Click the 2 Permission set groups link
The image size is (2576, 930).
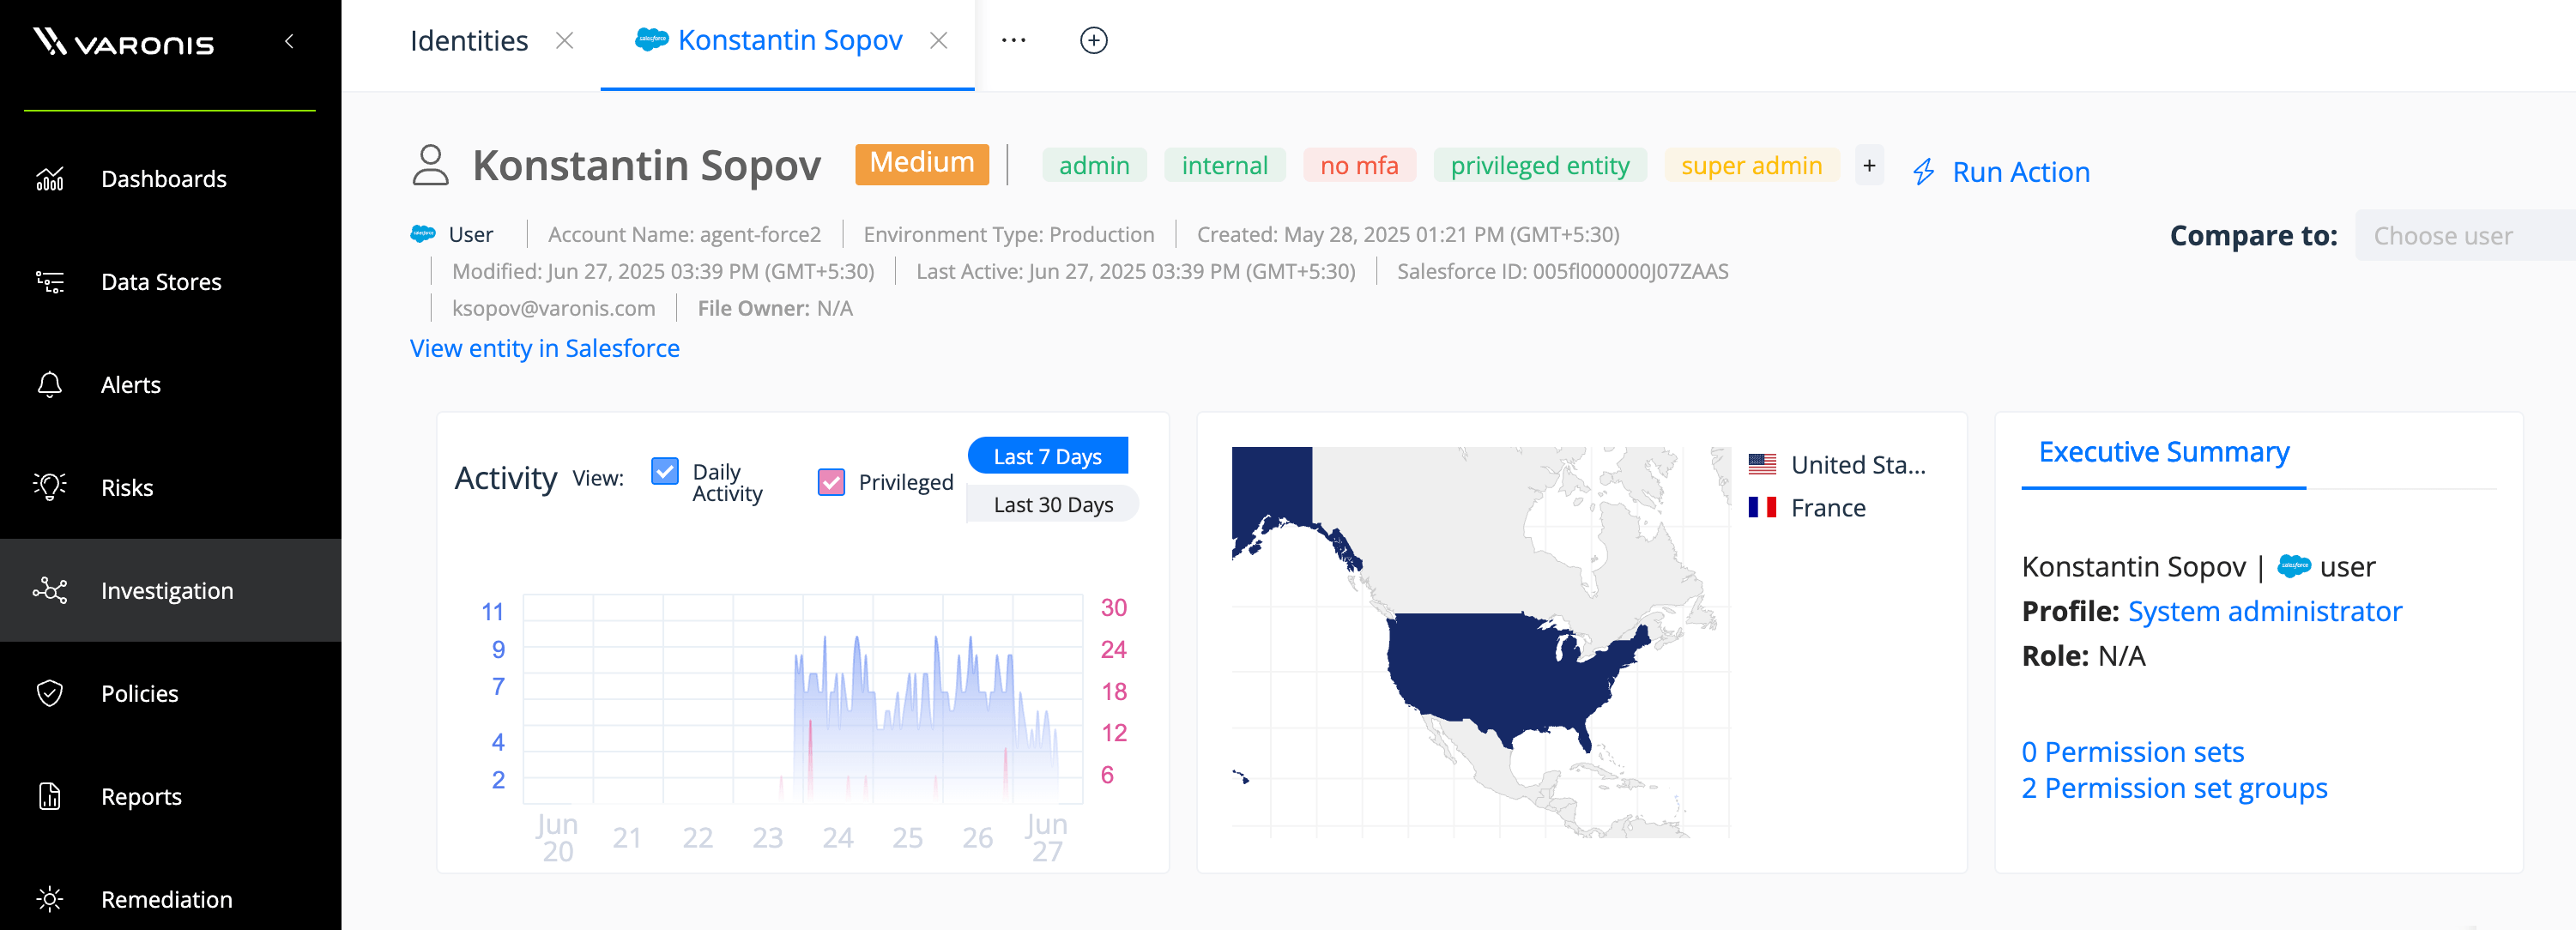[2174, 789]
